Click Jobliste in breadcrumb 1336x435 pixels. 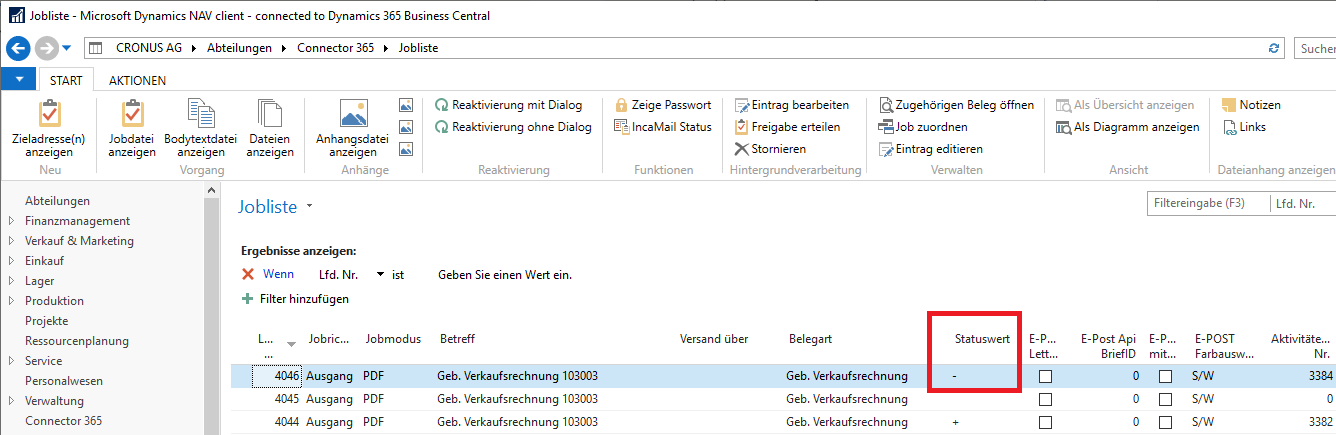pos(418,48)
